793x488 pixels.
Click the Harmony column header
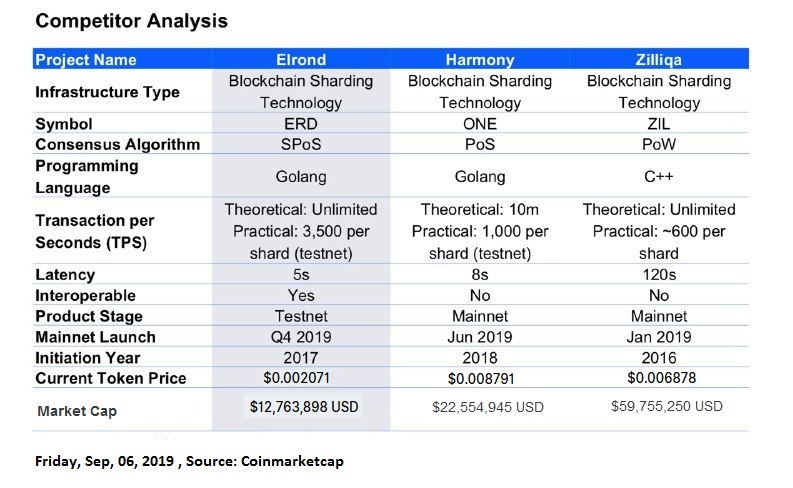point(479,60)
